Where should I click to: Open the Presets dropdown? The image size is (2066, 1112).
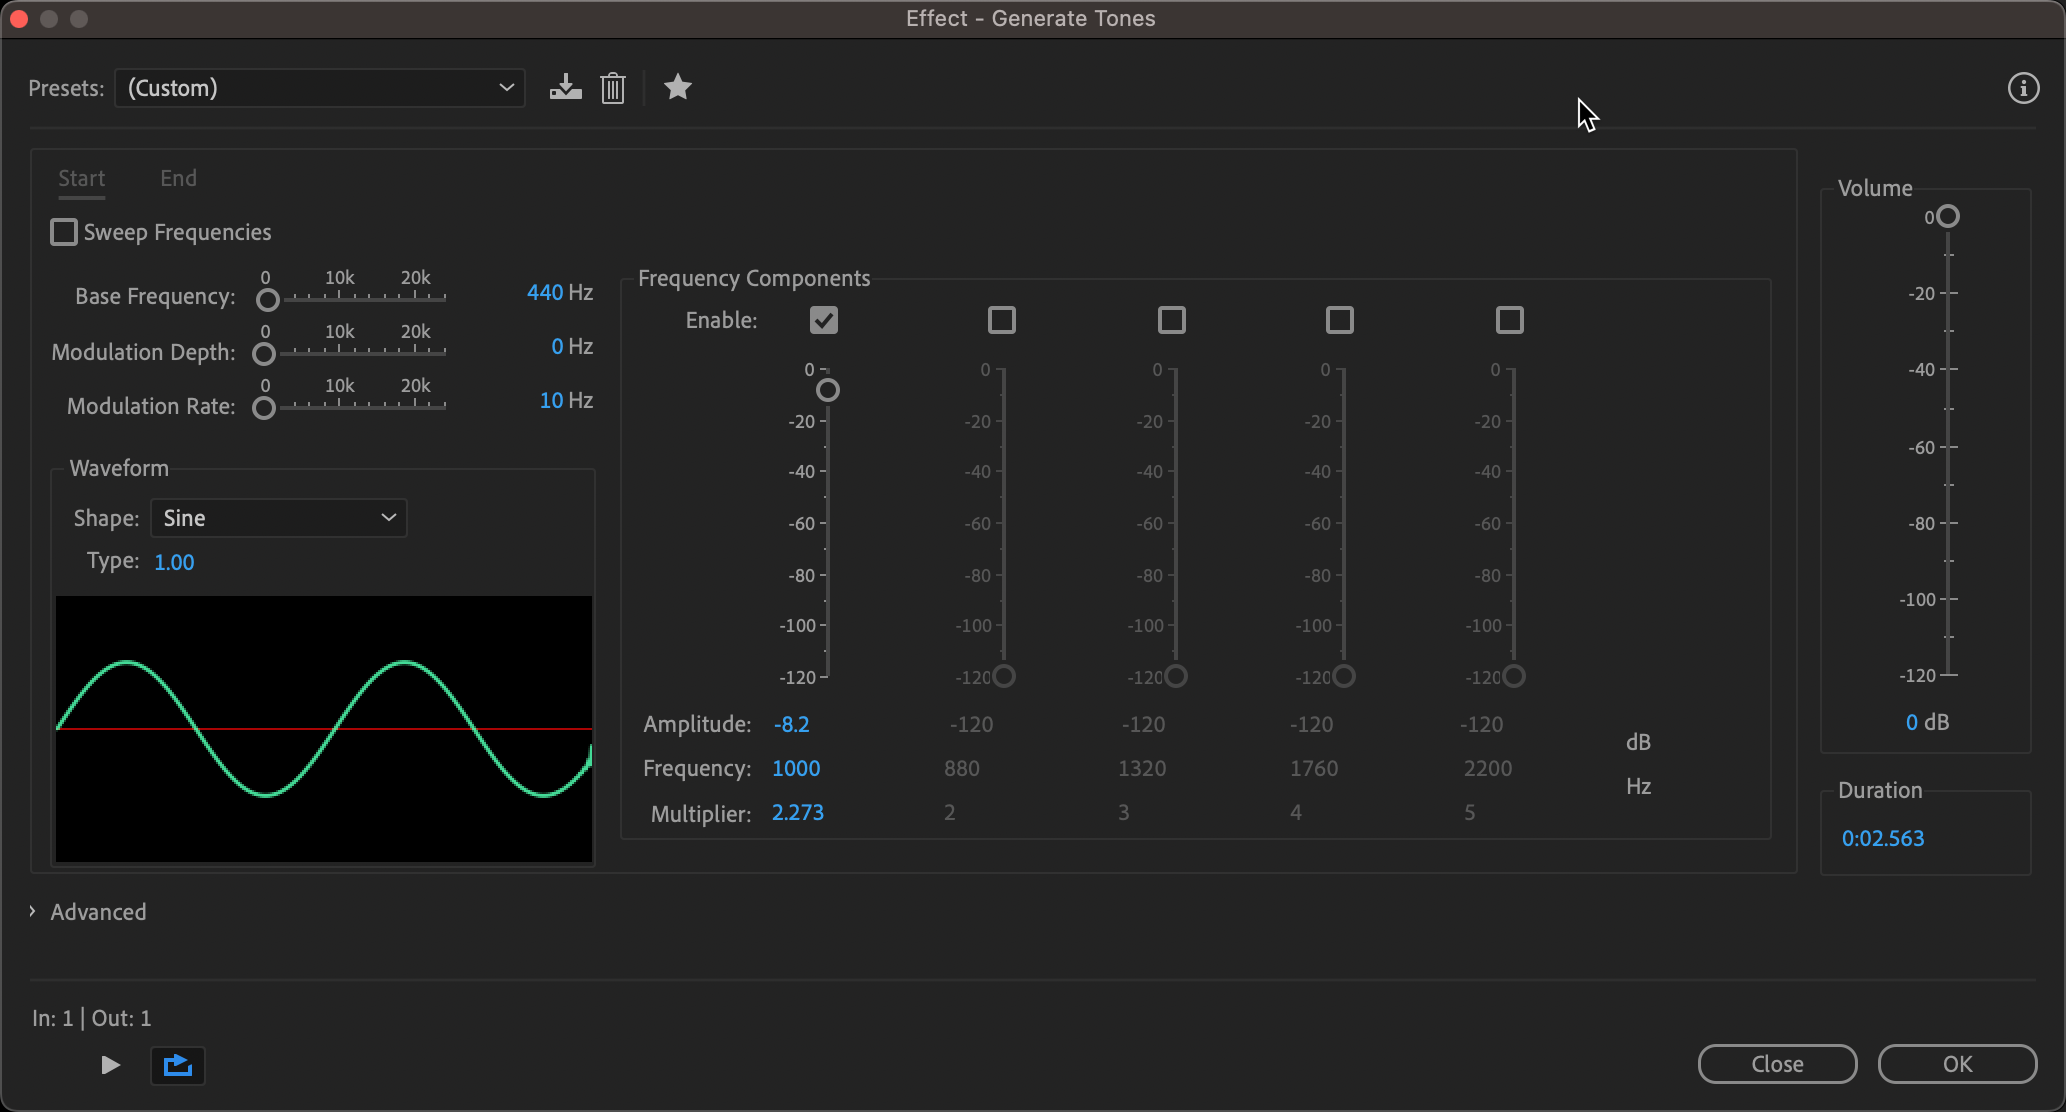click(320, 88)
